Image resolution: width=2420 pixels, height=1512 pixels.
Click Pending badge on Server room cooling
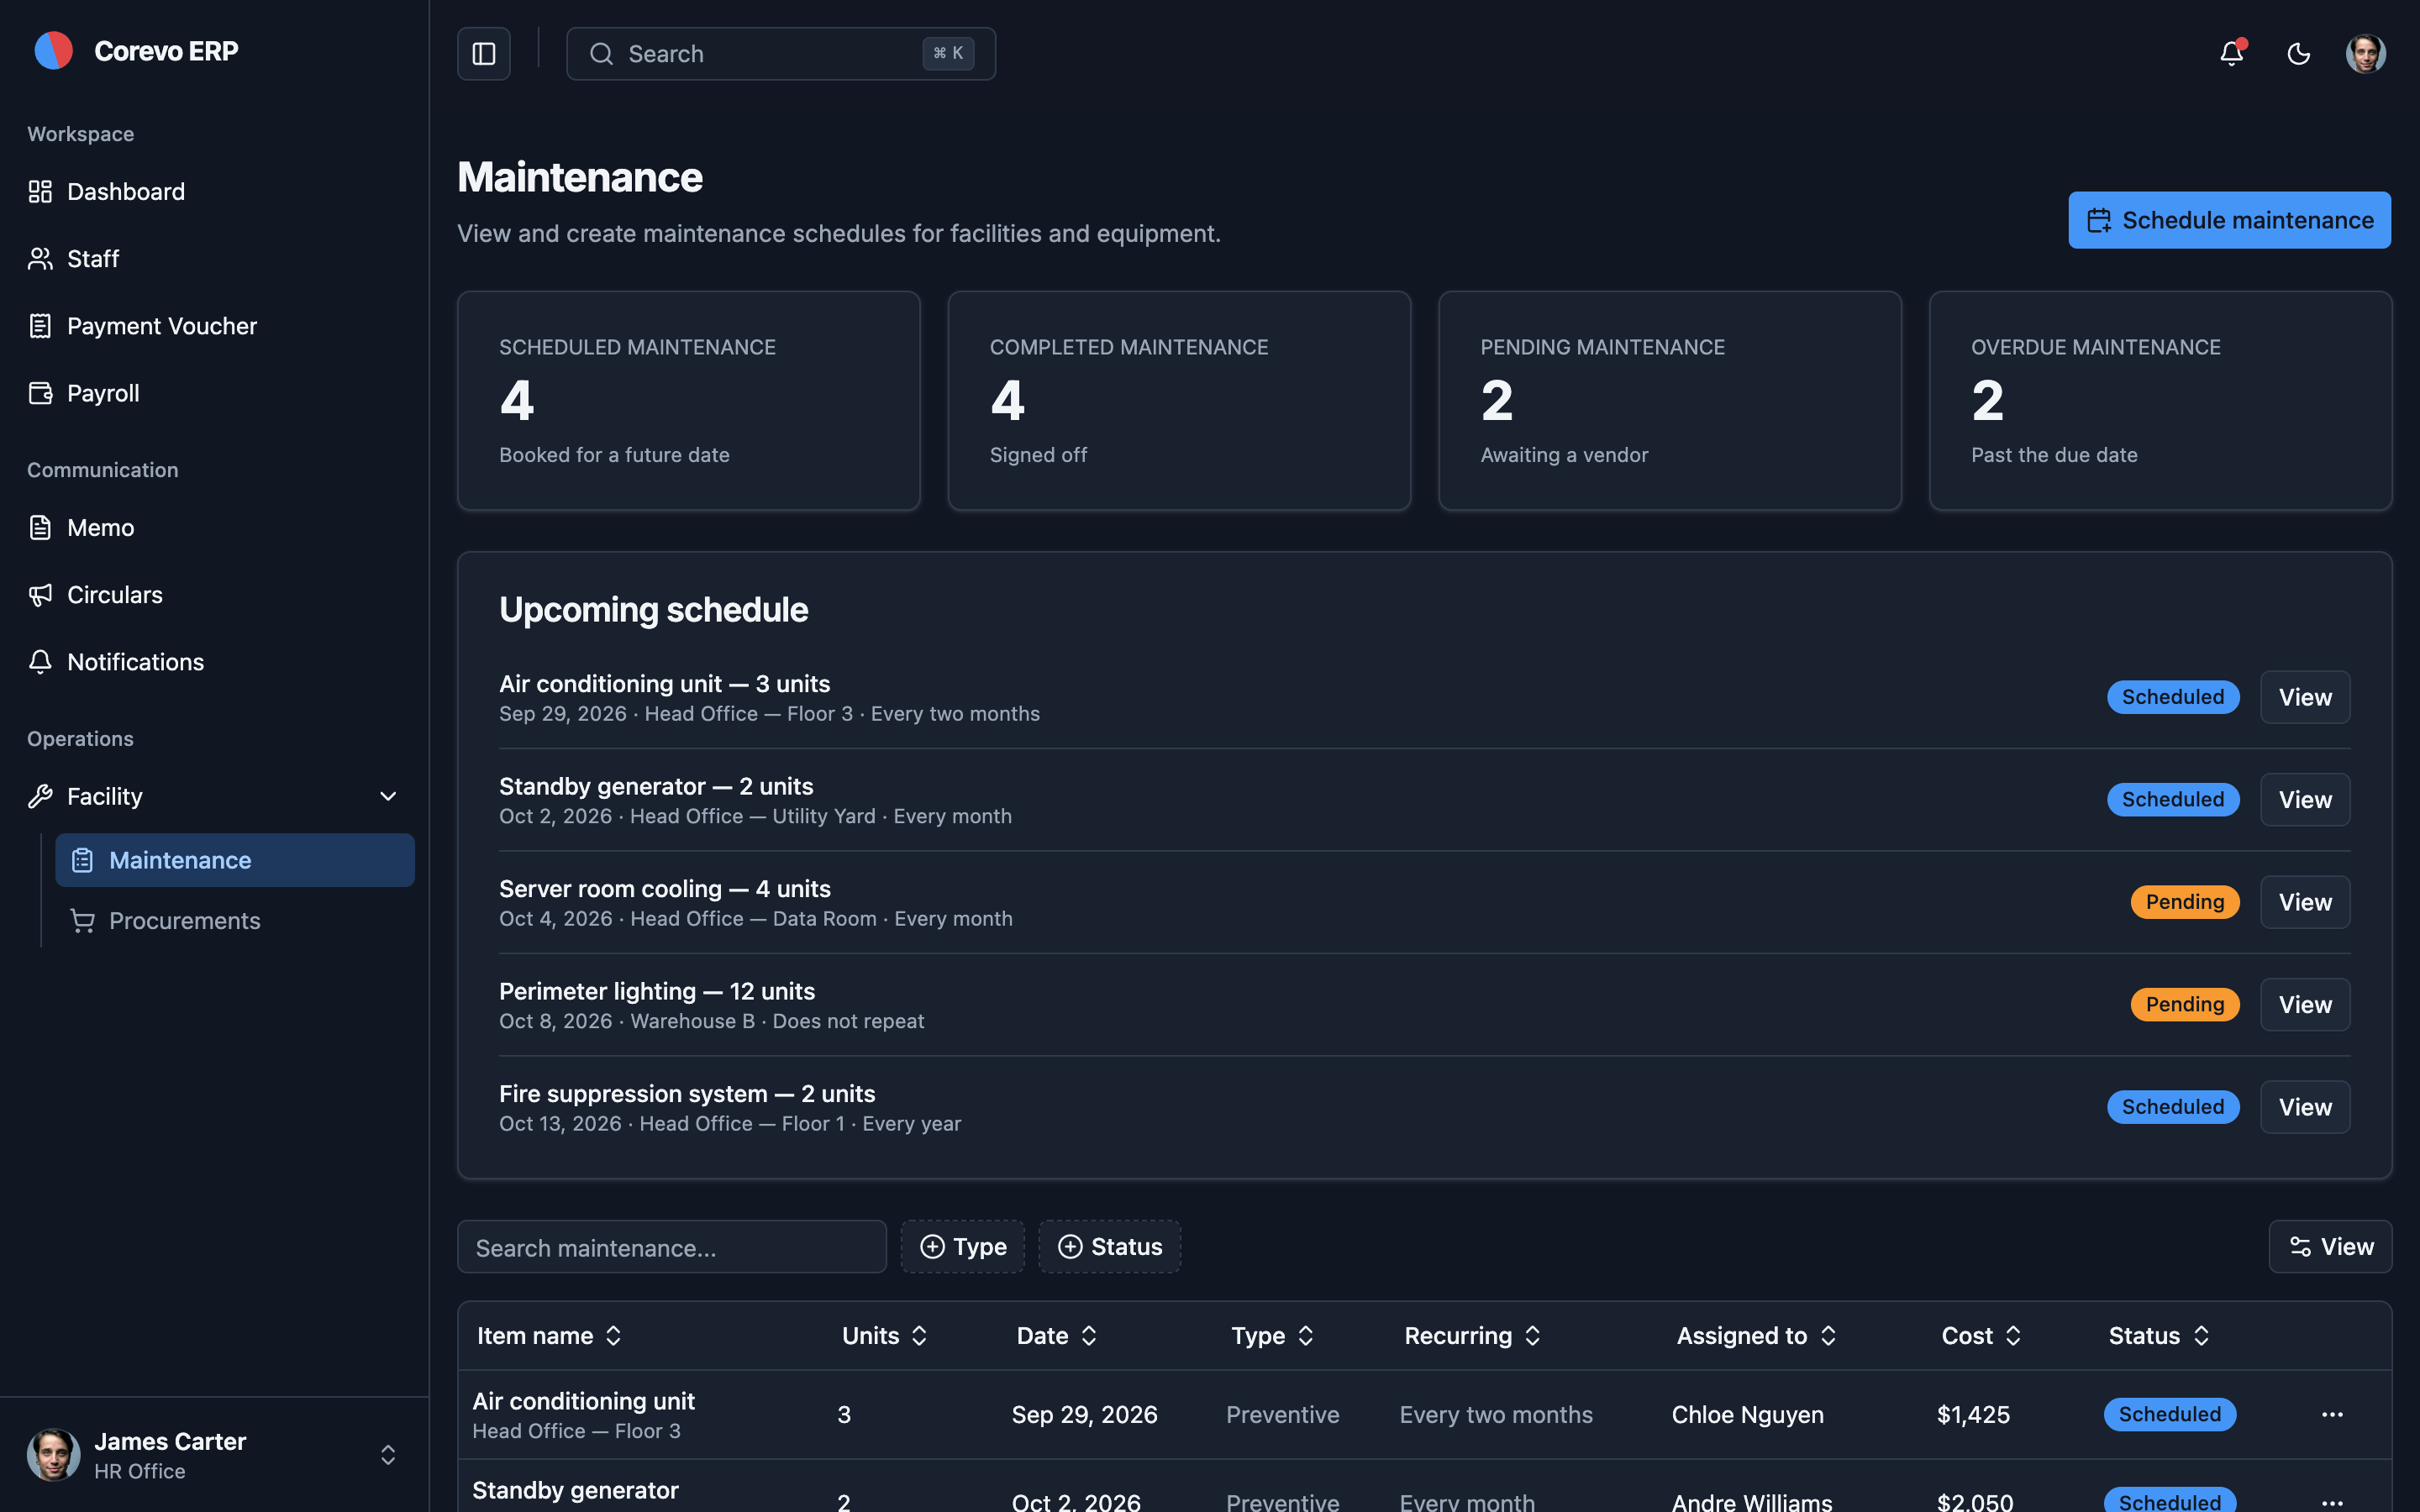[2185, 902]
